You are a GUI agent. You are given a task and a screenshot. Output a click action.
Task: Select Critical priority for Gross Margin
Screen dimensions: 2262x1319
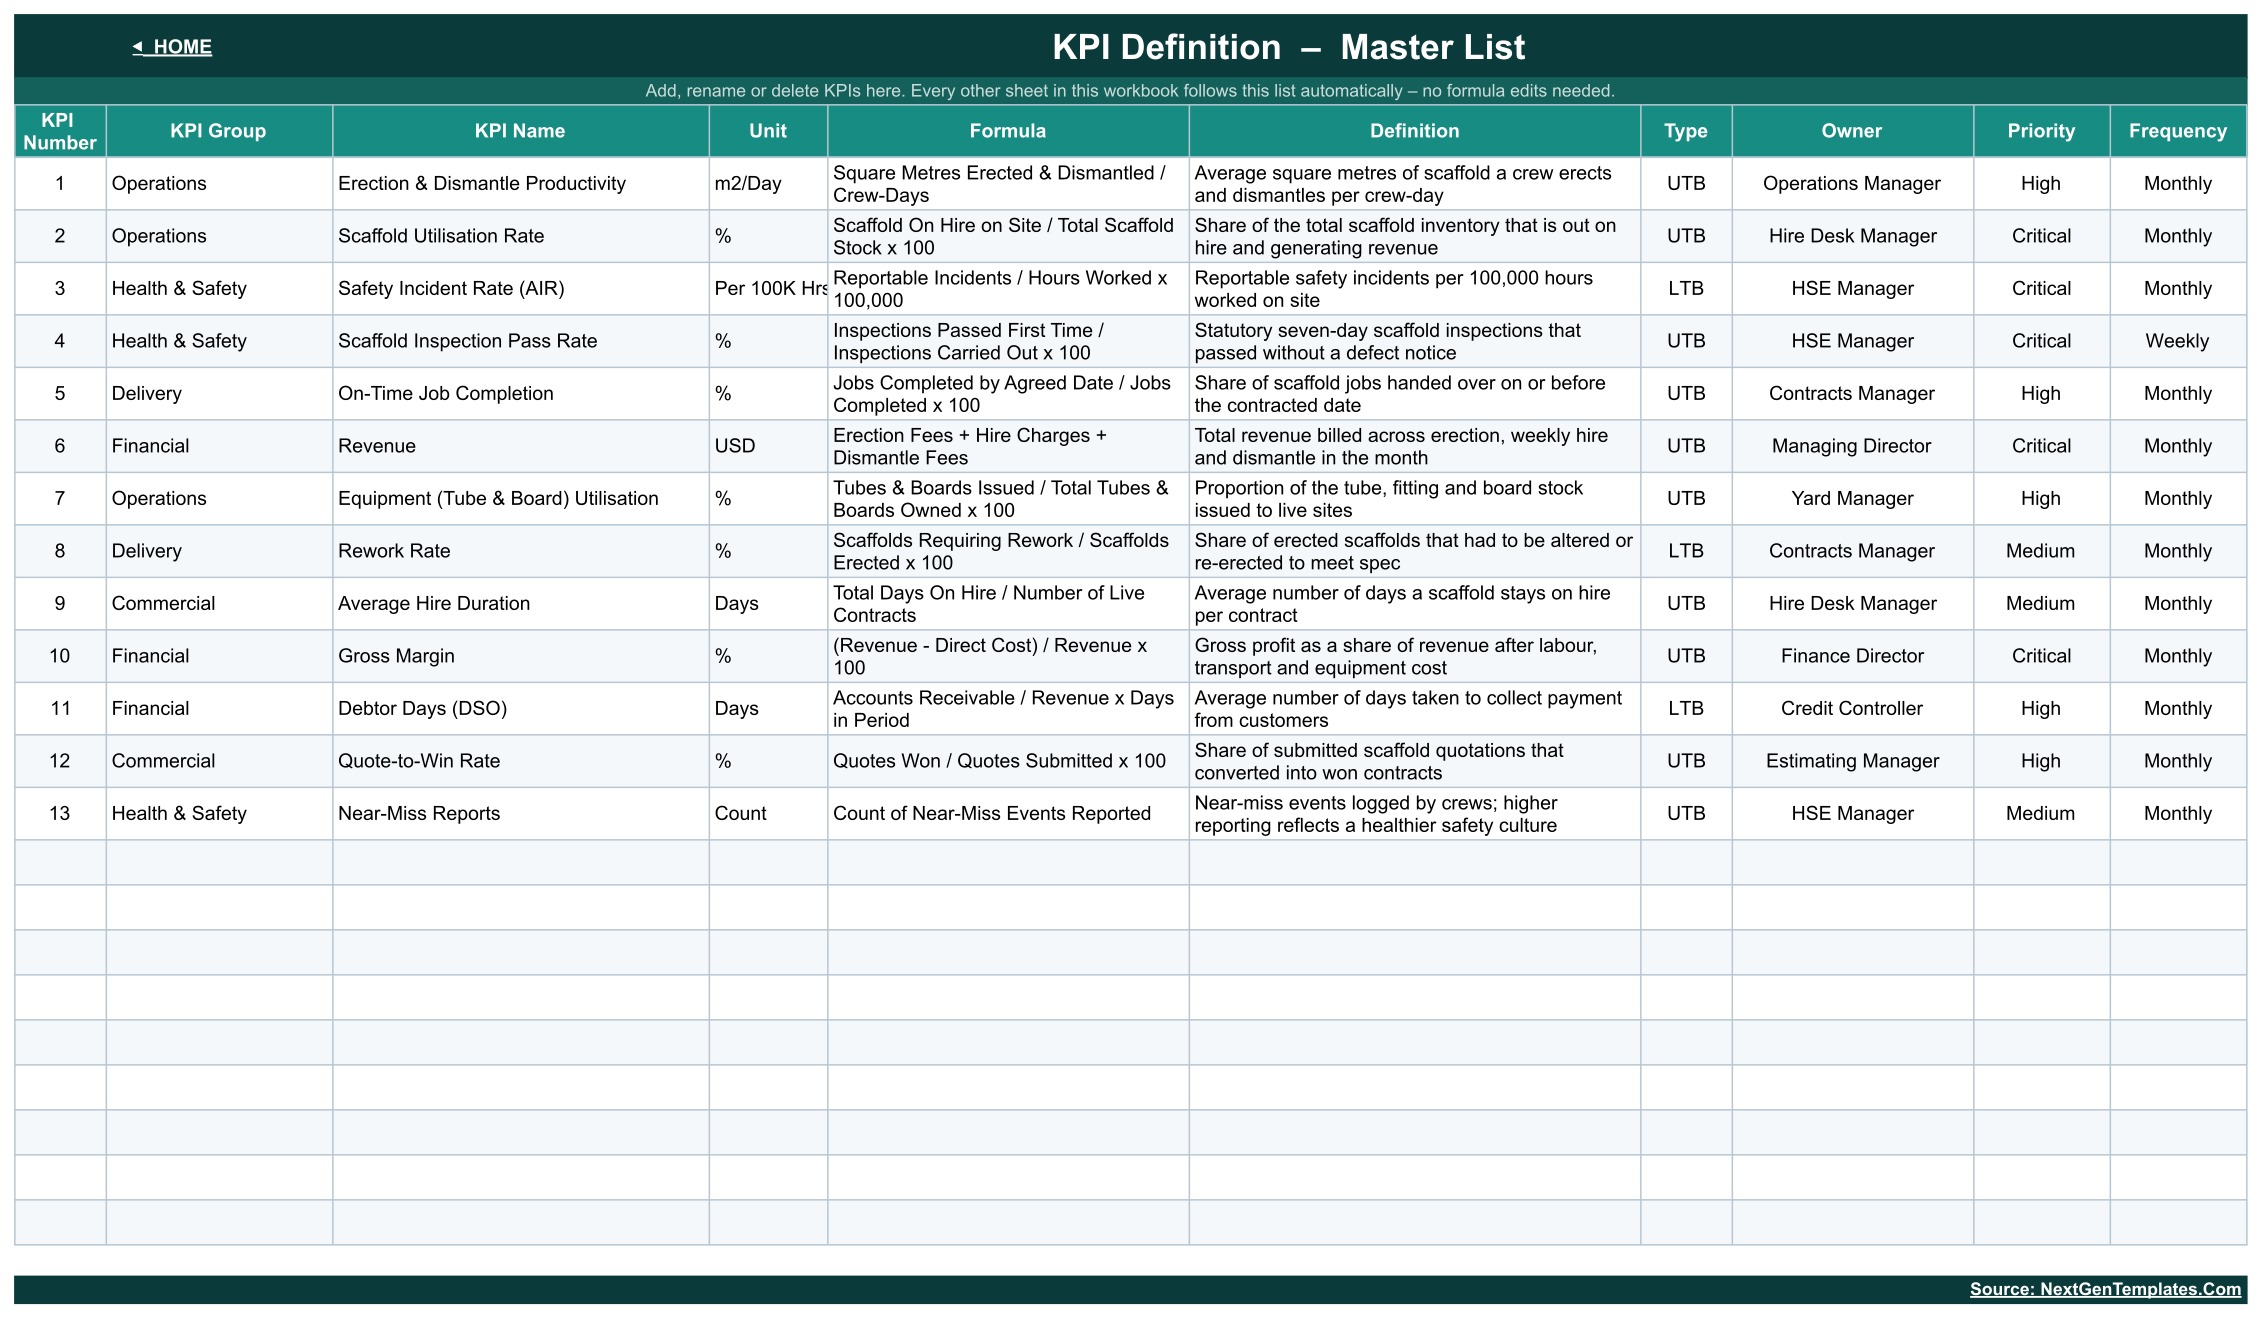2041,656
